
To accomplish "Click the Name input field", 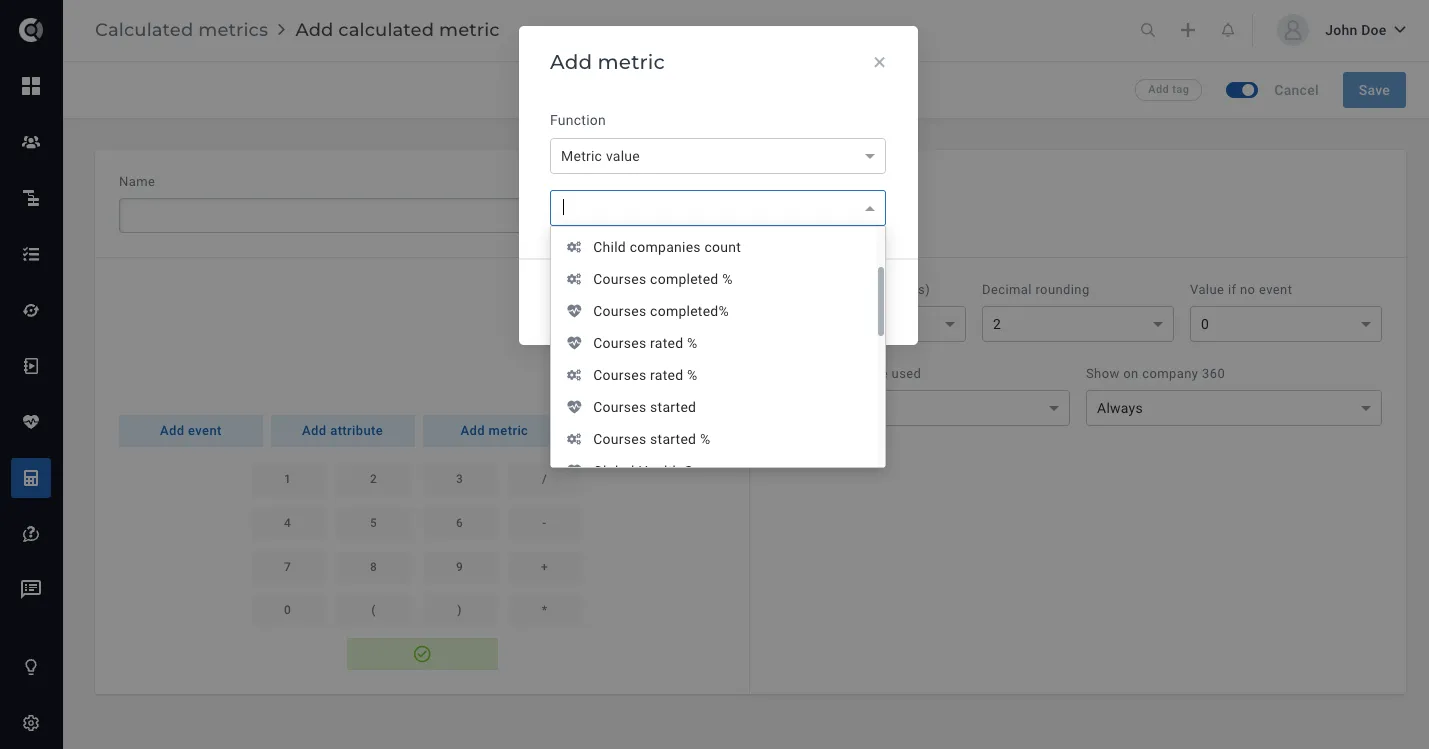I will [x=319, y=216].
